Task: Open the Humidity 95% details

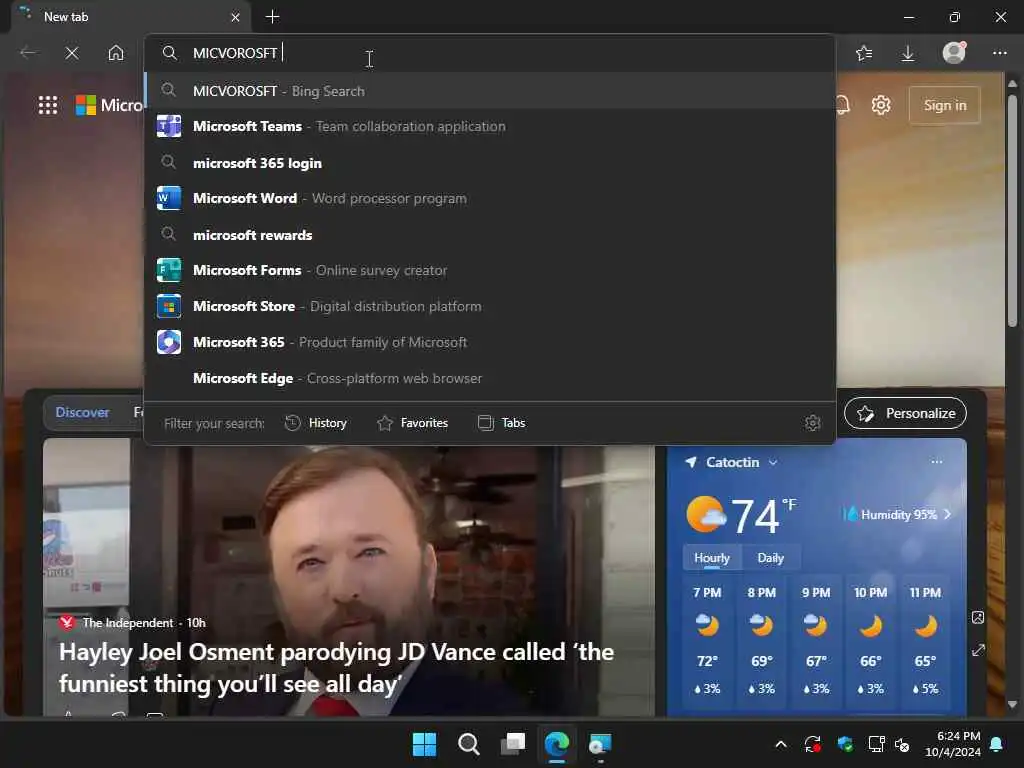Action: tap(897, 515)
